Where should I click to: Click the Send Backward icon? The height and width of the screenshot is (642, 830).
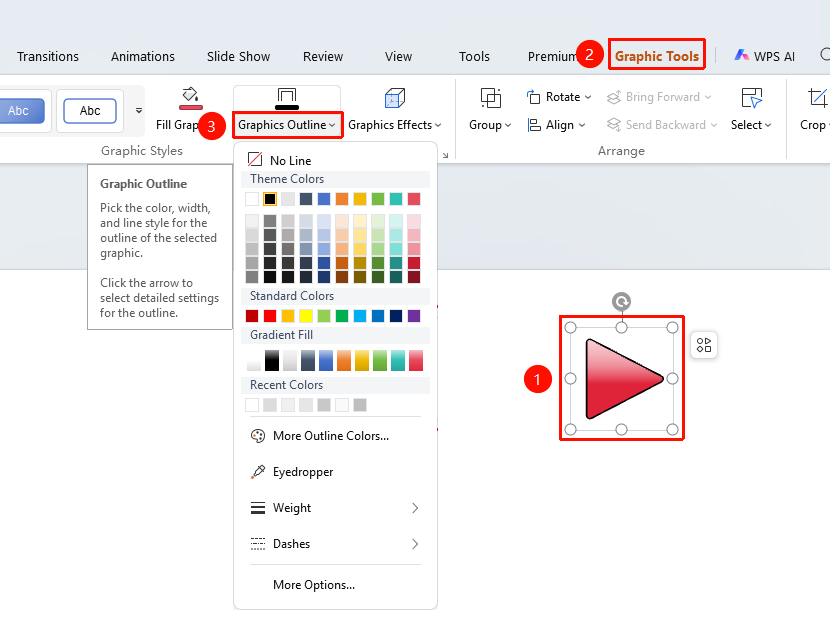click(x=614, y=125)
